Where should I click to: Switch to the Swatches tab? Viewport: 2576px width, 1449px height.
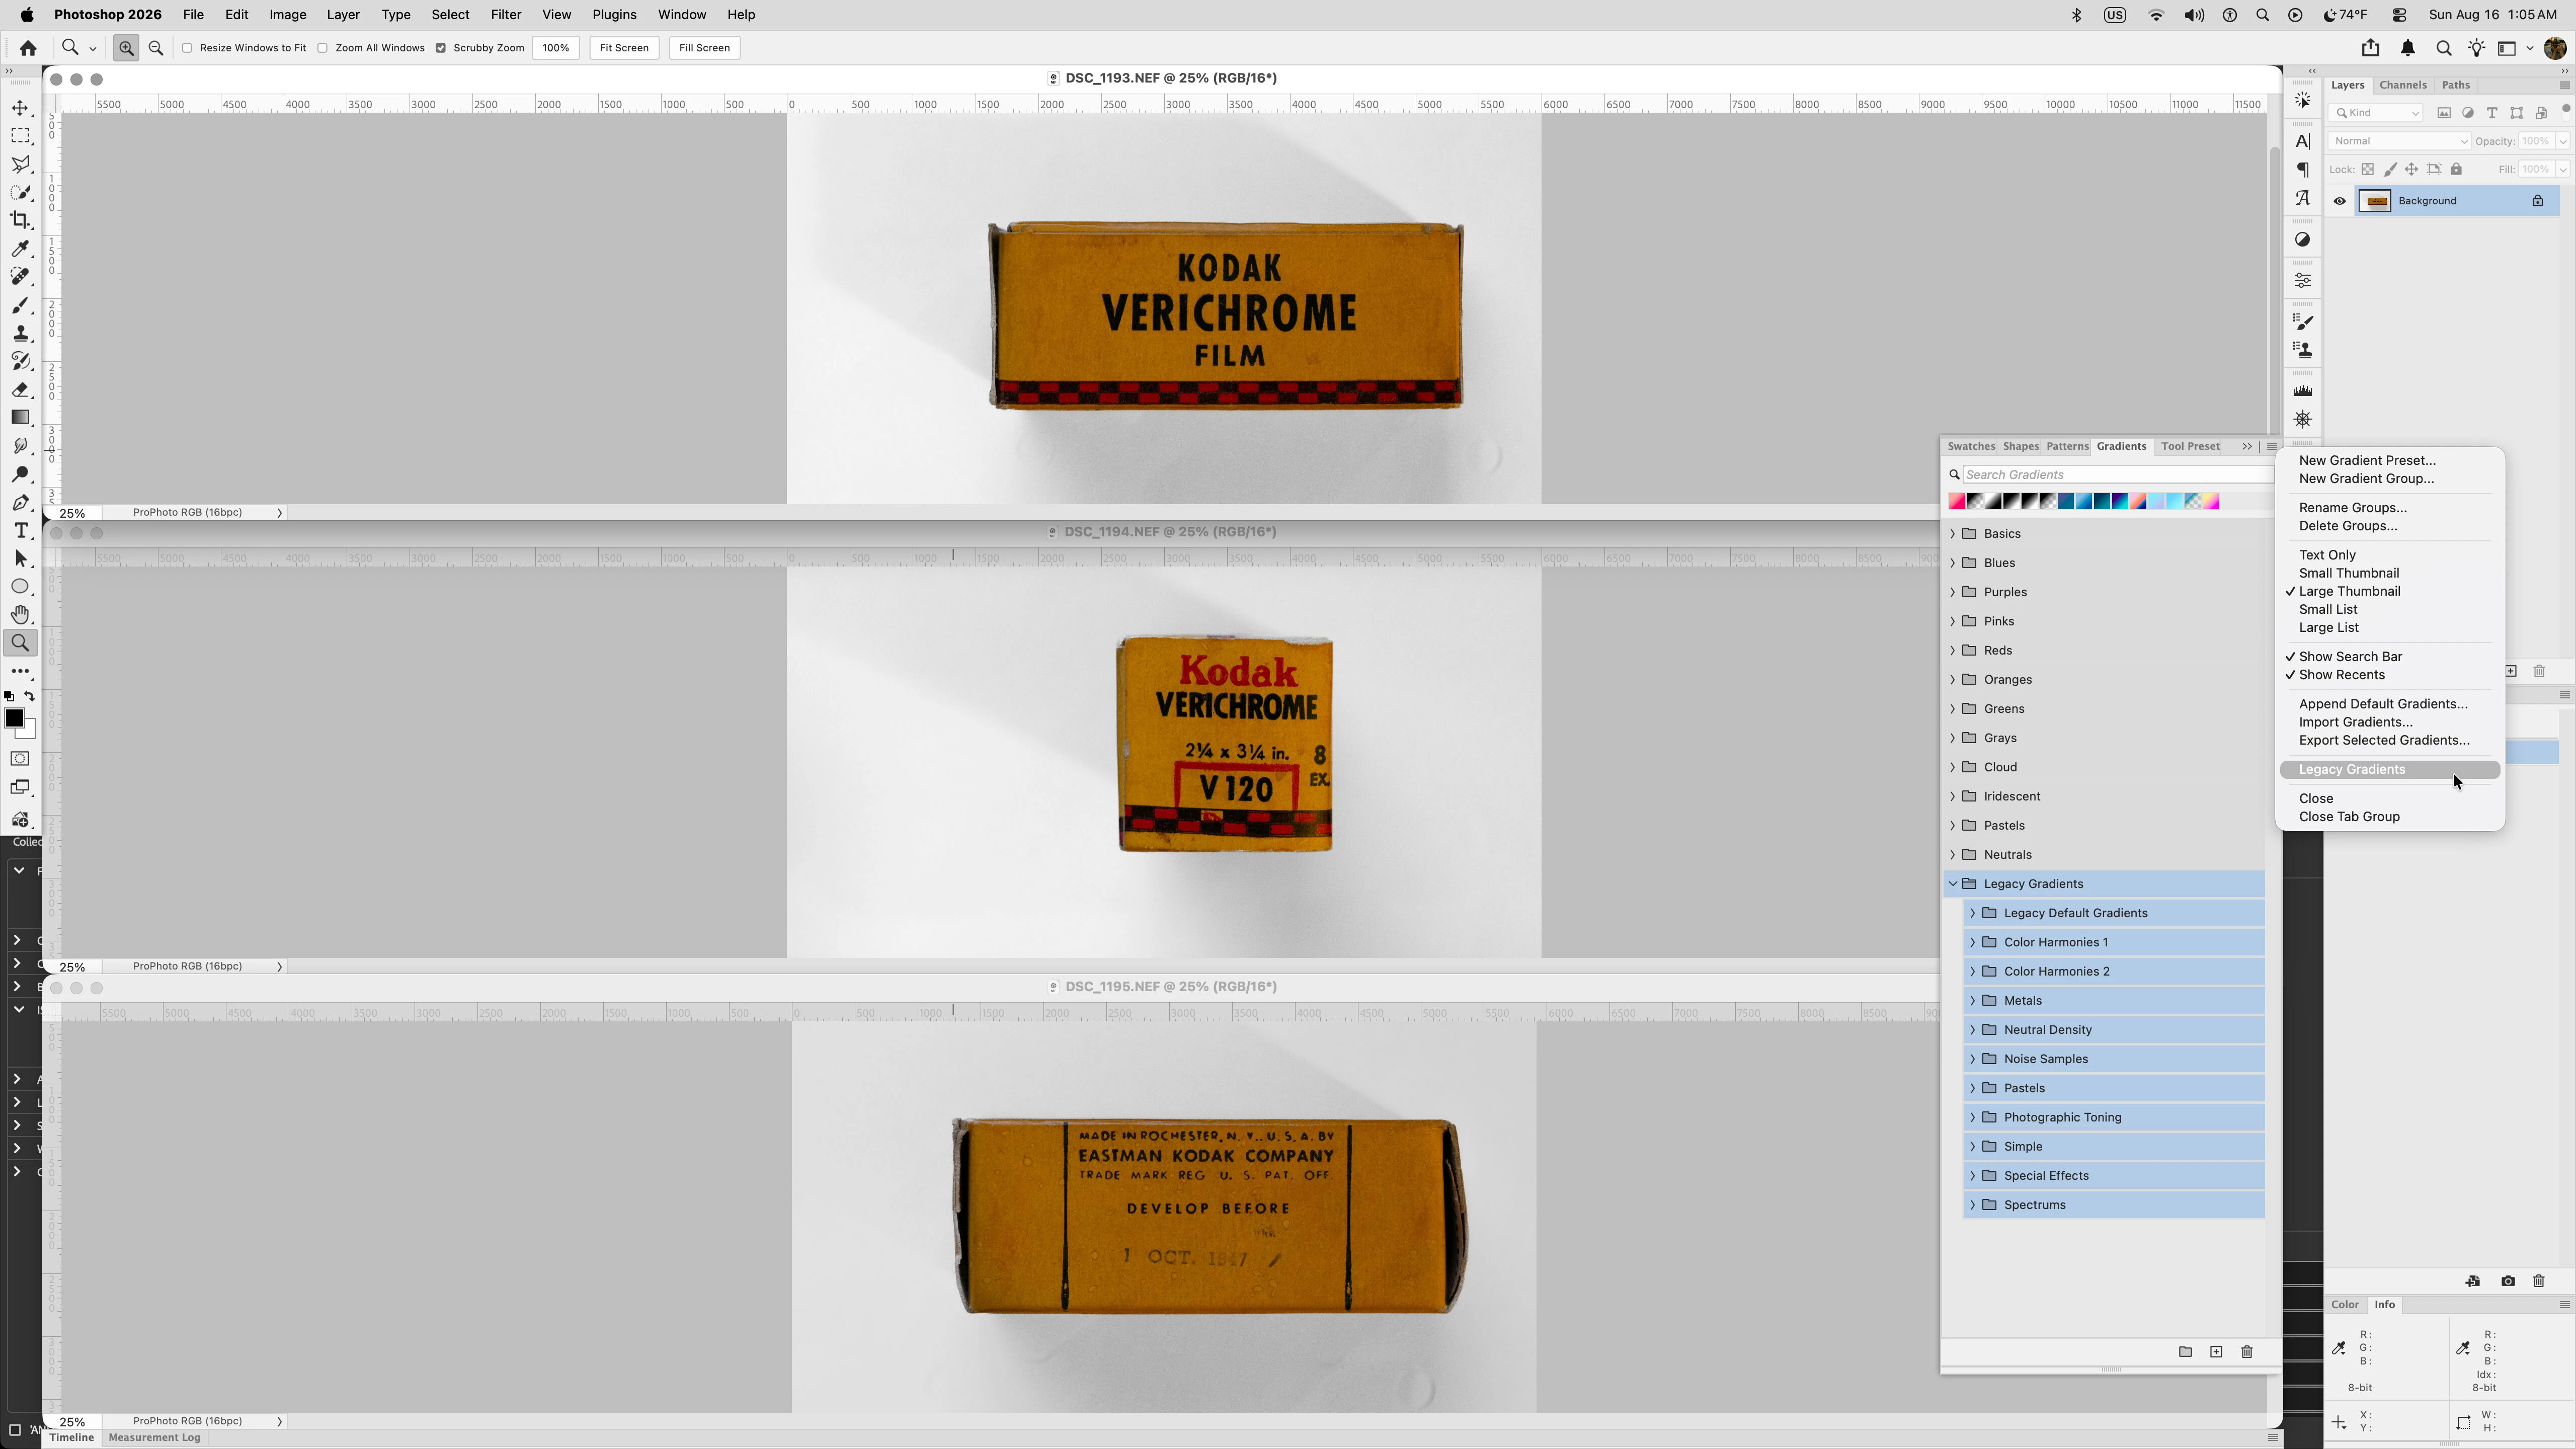click(x=1971, y=447)
